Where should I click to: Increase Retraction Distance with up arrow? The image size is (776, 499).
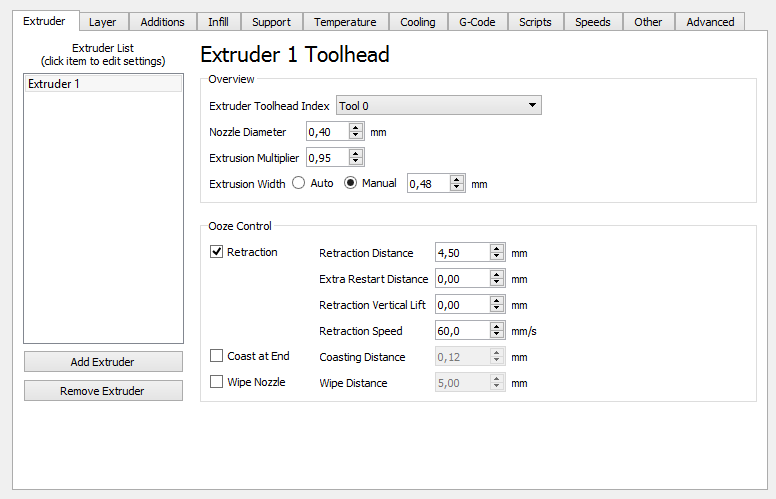[x=497, y=249]
